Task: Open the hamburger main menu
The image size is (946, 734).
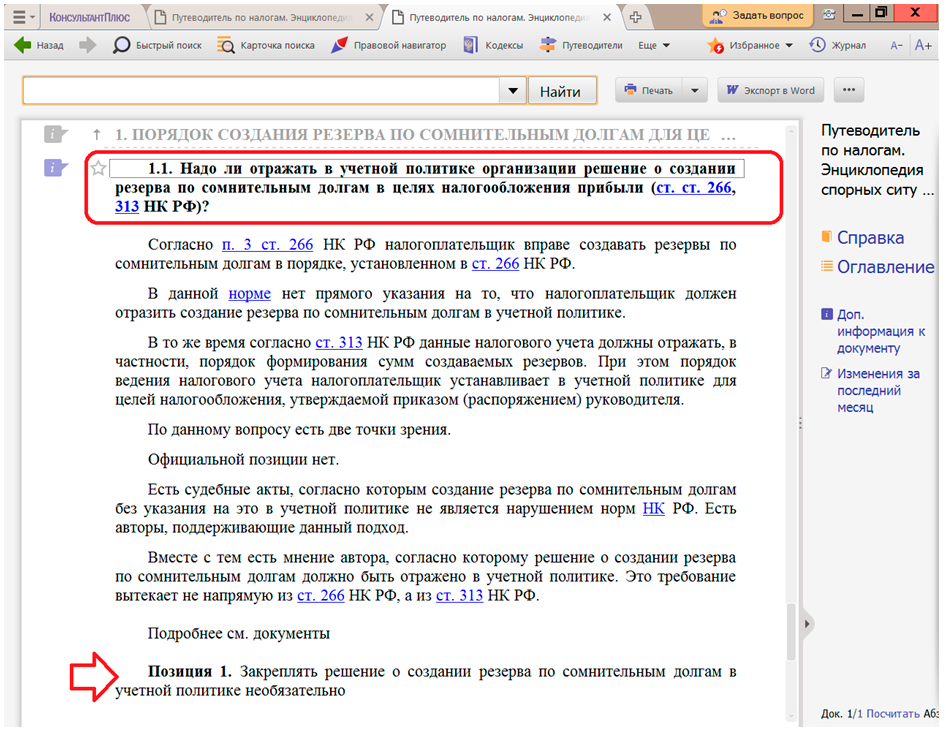Action: [23, 17]
